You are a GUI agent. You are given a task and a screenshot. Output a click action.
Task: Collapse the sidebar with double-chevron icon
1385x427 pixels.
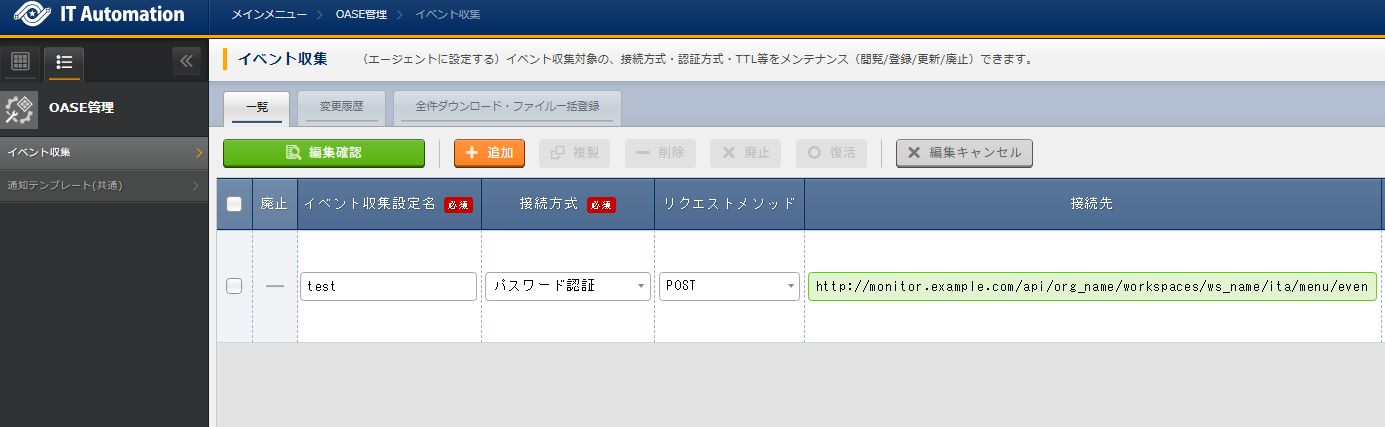pyautogui.click(x=186, y=62)
